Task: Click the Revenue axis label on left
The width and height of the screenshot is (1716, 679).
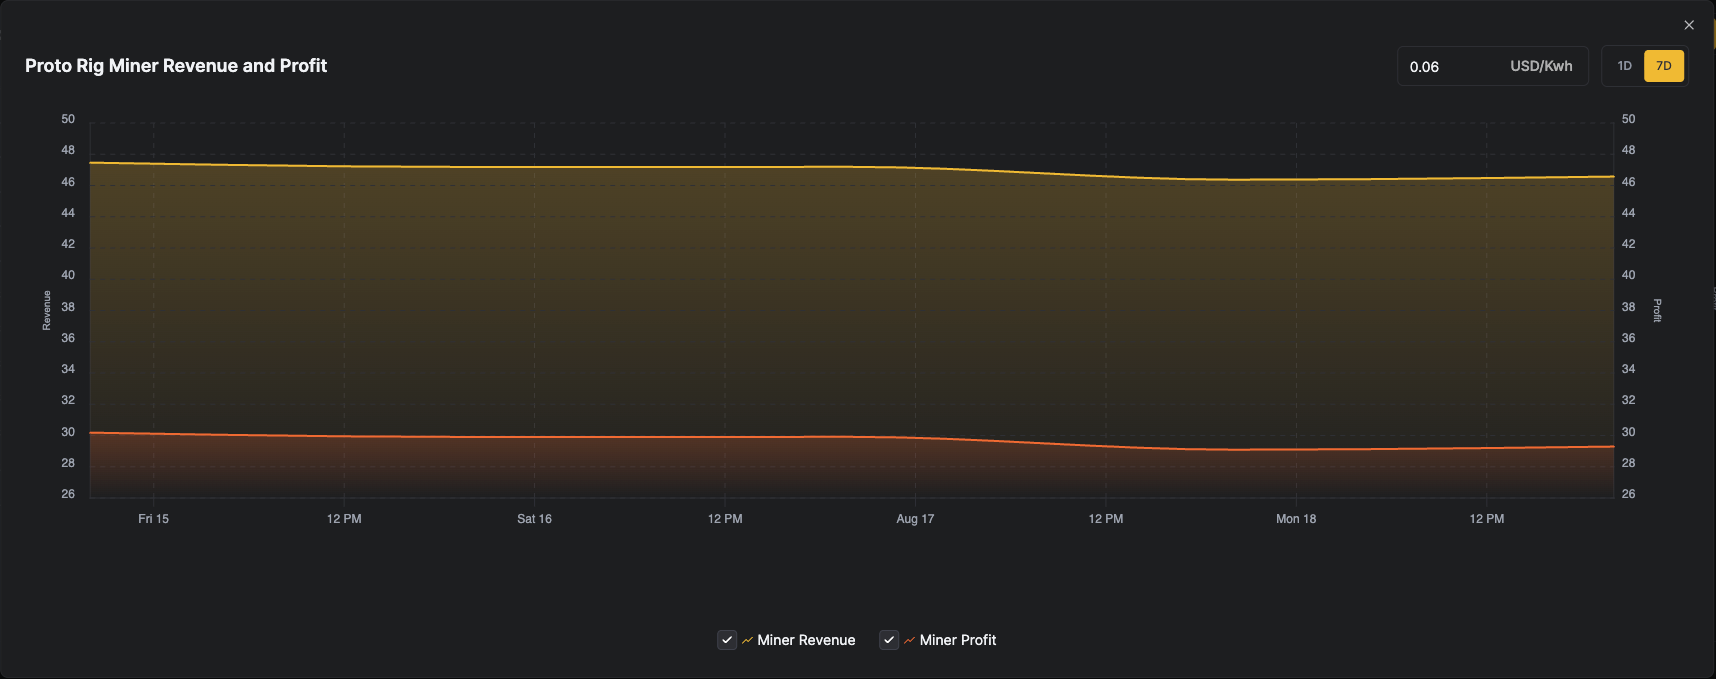Action: click(46, 310)
